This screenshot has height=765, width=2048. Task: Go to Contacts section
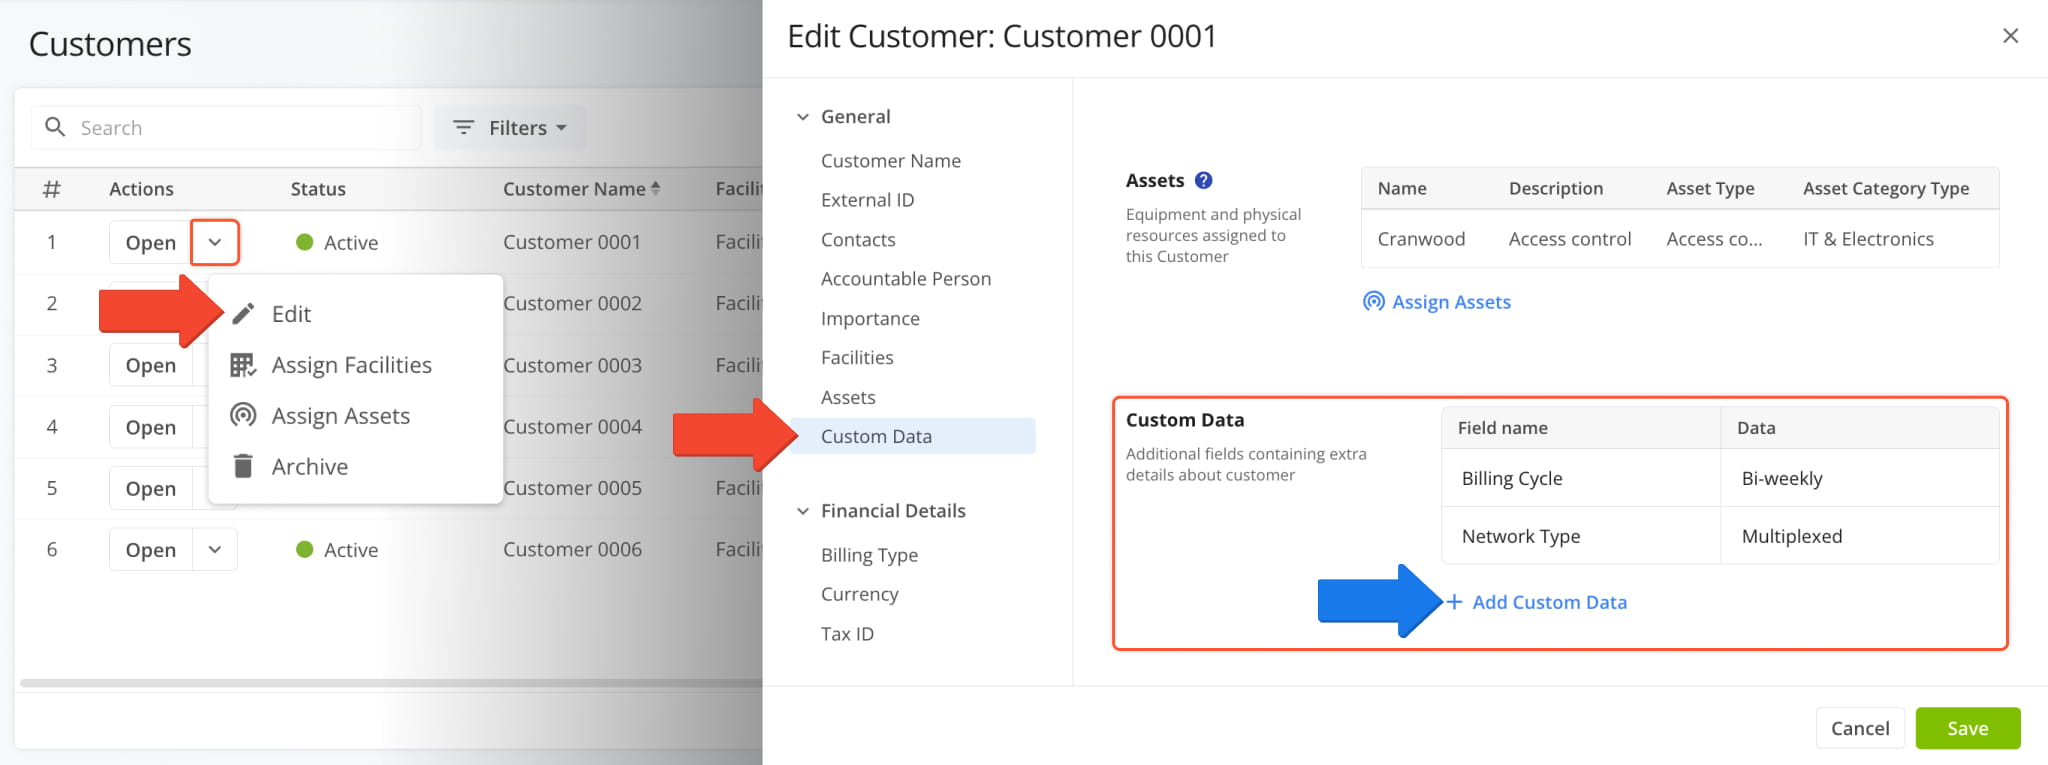coord(858,240)
